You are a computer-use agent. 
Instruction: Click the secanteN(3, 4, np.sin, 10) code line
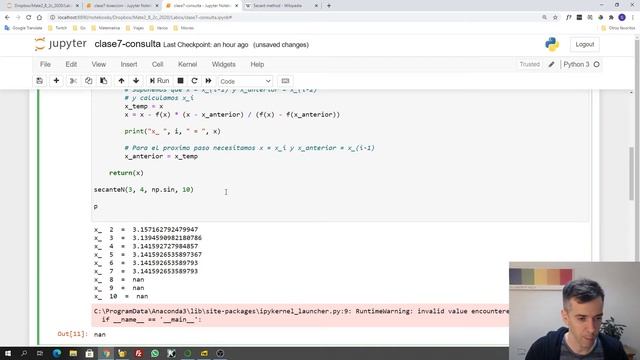click(x=144, y=190)
